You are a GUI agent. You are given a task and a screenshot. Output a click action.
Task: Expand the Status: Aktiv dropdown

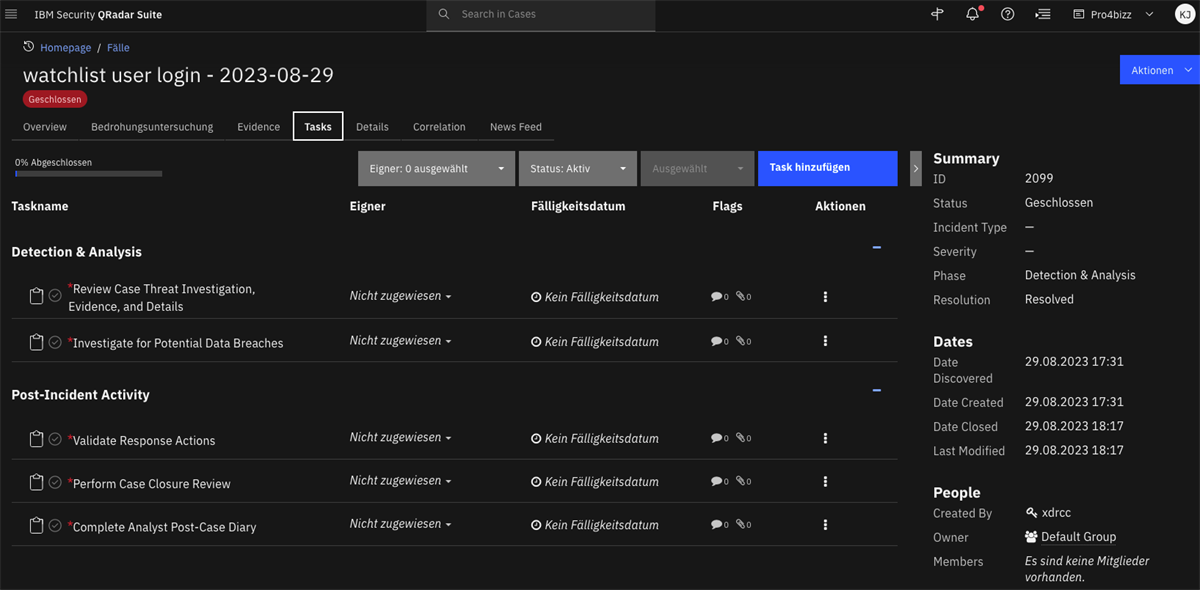[577, 169]
